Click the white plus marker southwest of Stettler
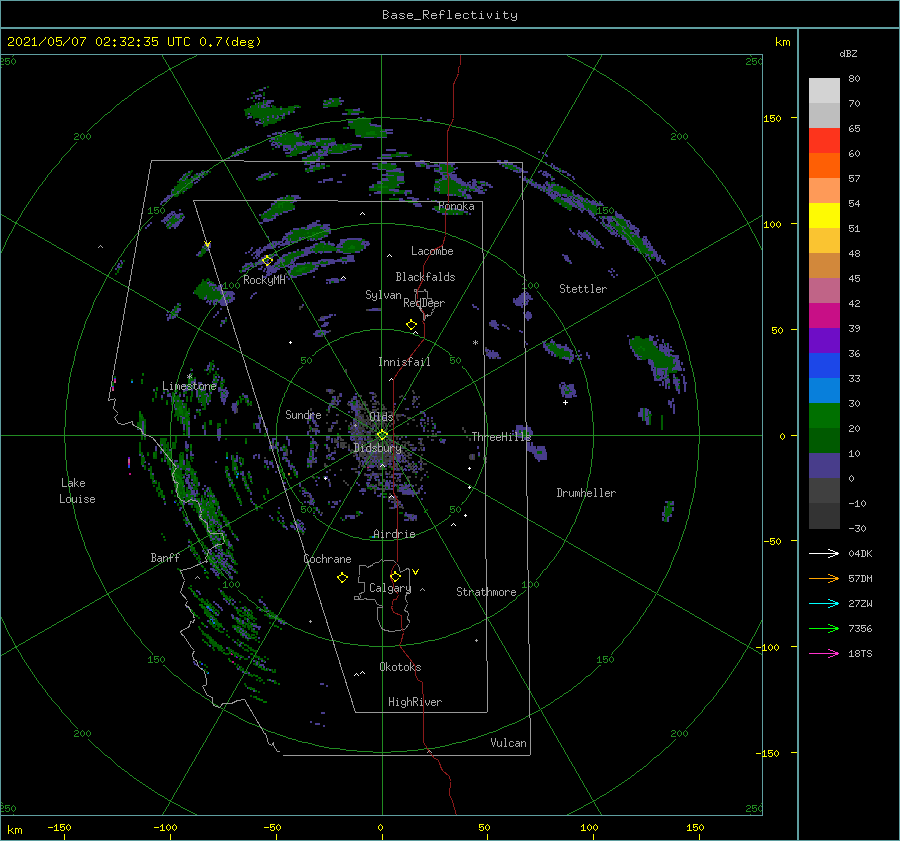The height and width of the screenshot is (841, 900). (565, 402)
